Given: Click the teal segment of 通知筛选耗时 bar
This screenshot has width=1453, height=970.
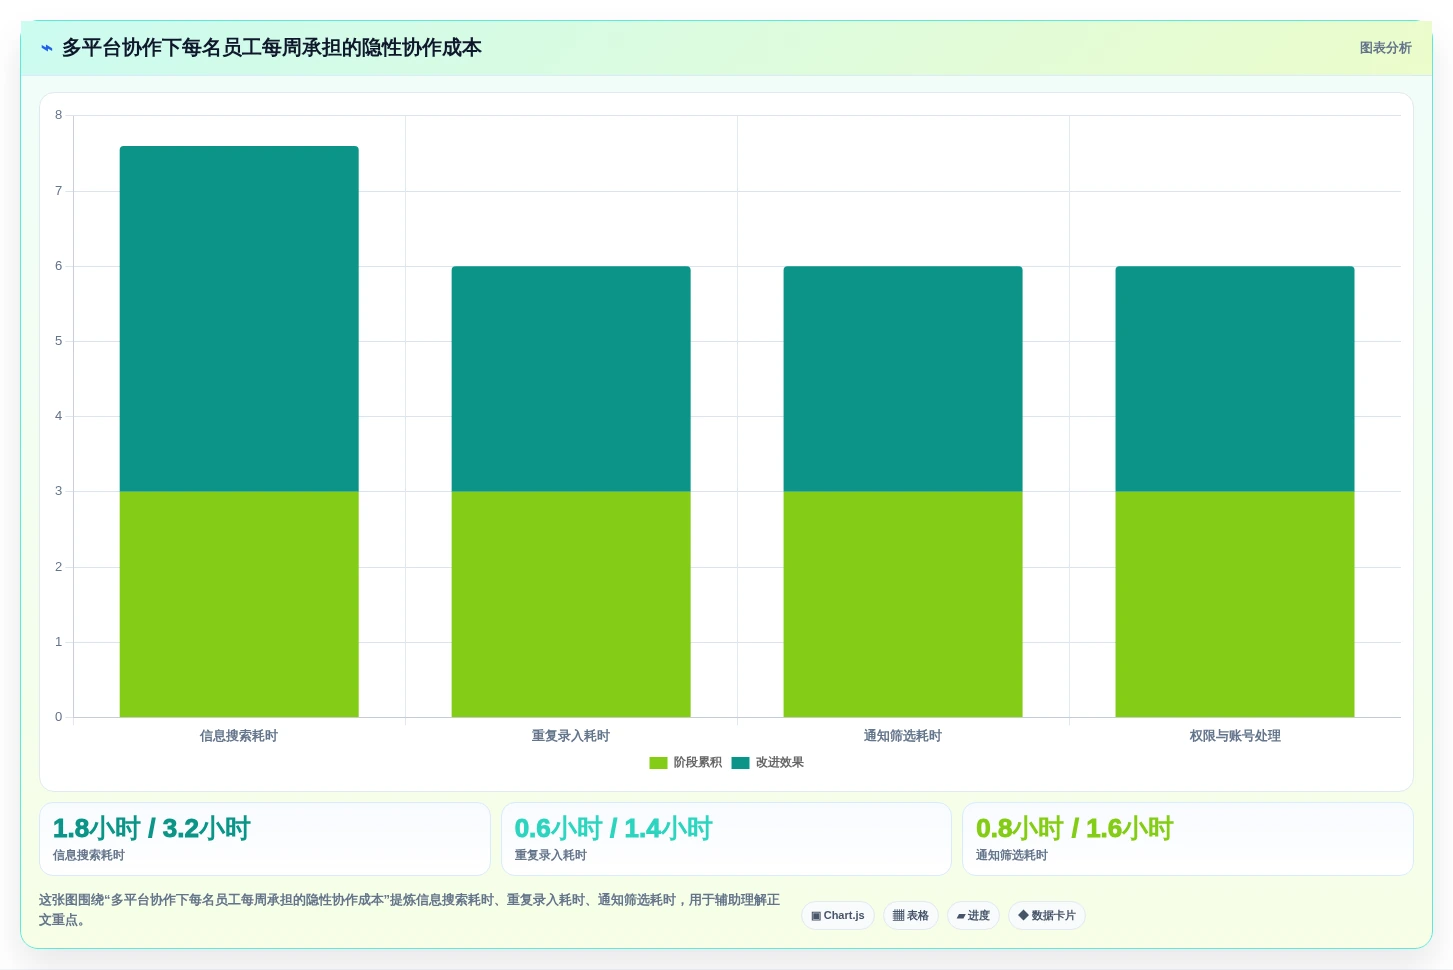Looking at the screenshot, I should (903, 379).
